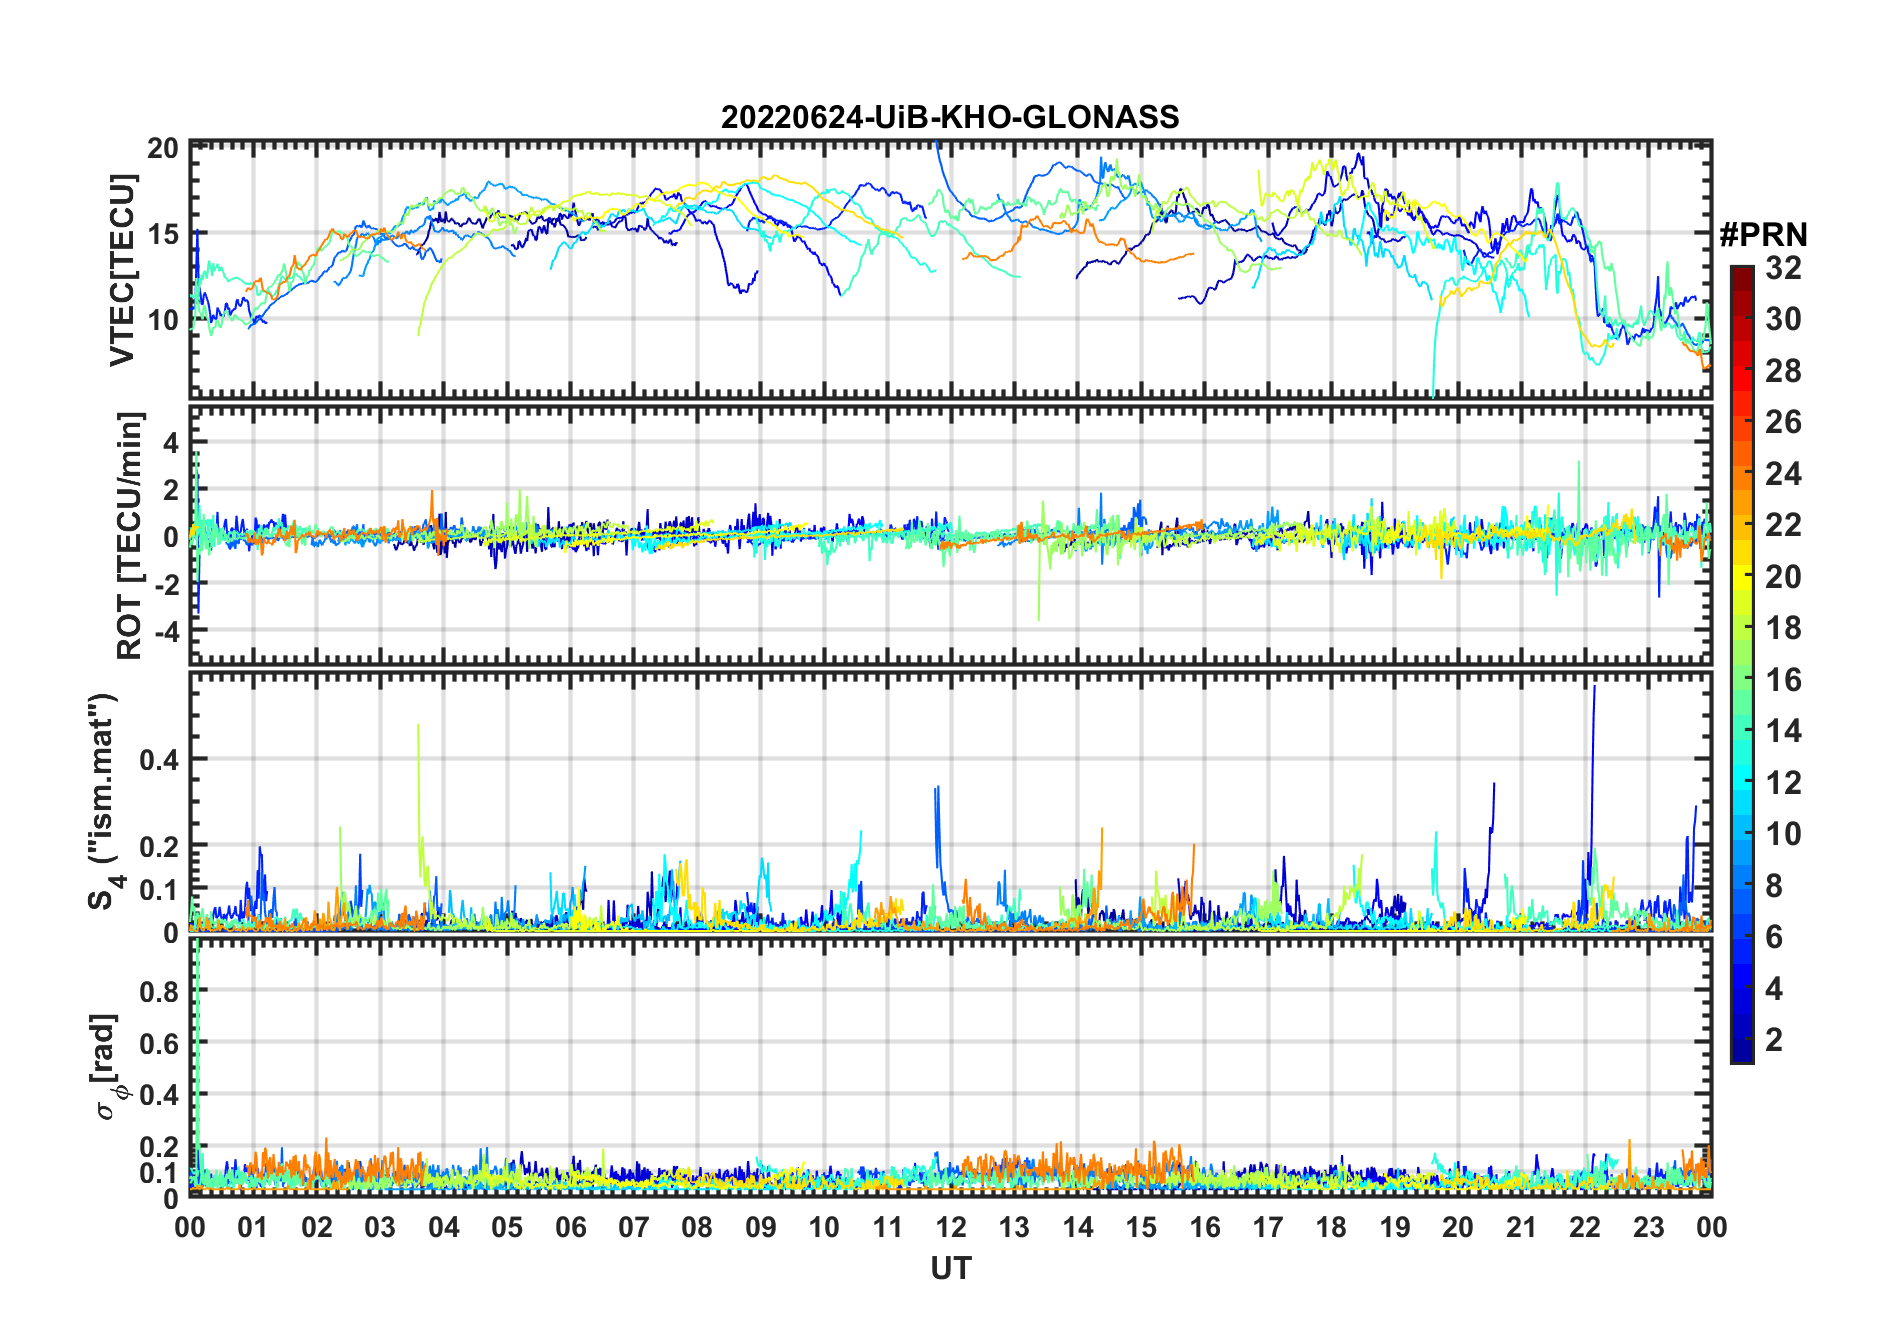
Task: Click colorbar tick label 14
Action: (1784, 731)
